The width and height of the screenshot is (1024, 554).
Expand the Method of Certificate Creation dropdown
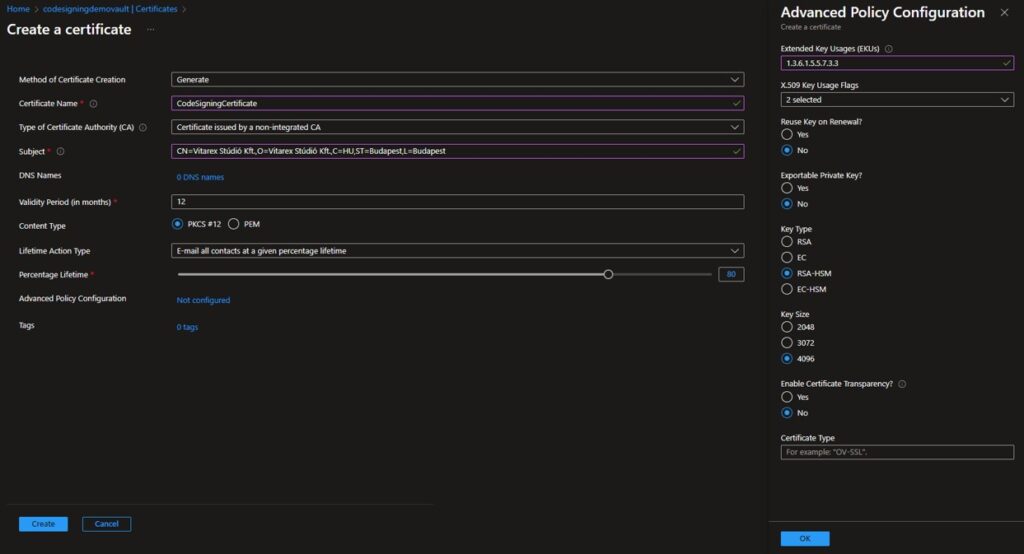(x=457, y=80)
